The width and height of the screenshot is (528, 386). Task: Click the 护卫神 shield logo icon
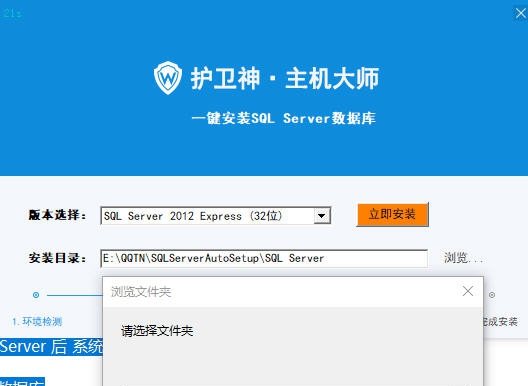click(x=168, y=78)
